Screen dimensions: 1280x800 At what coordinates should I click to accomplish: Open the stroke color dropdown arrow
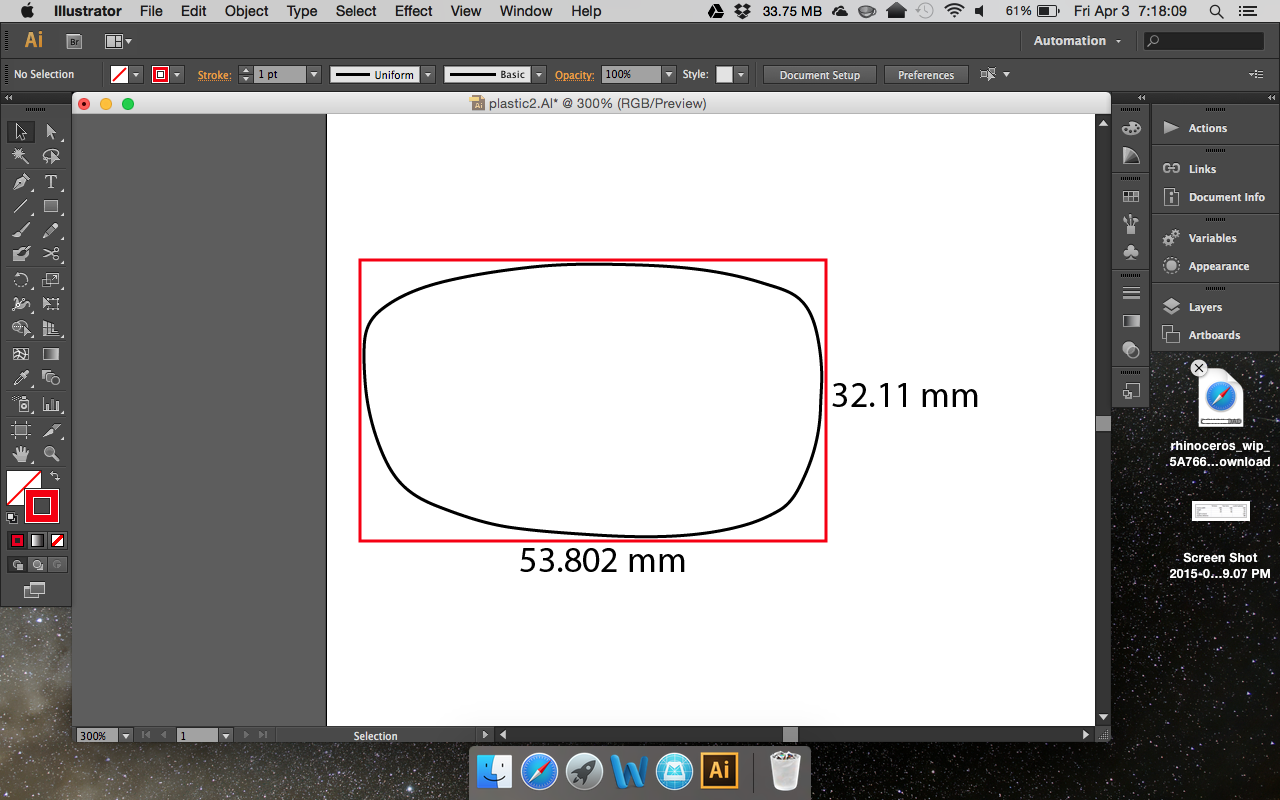(177, 75)
